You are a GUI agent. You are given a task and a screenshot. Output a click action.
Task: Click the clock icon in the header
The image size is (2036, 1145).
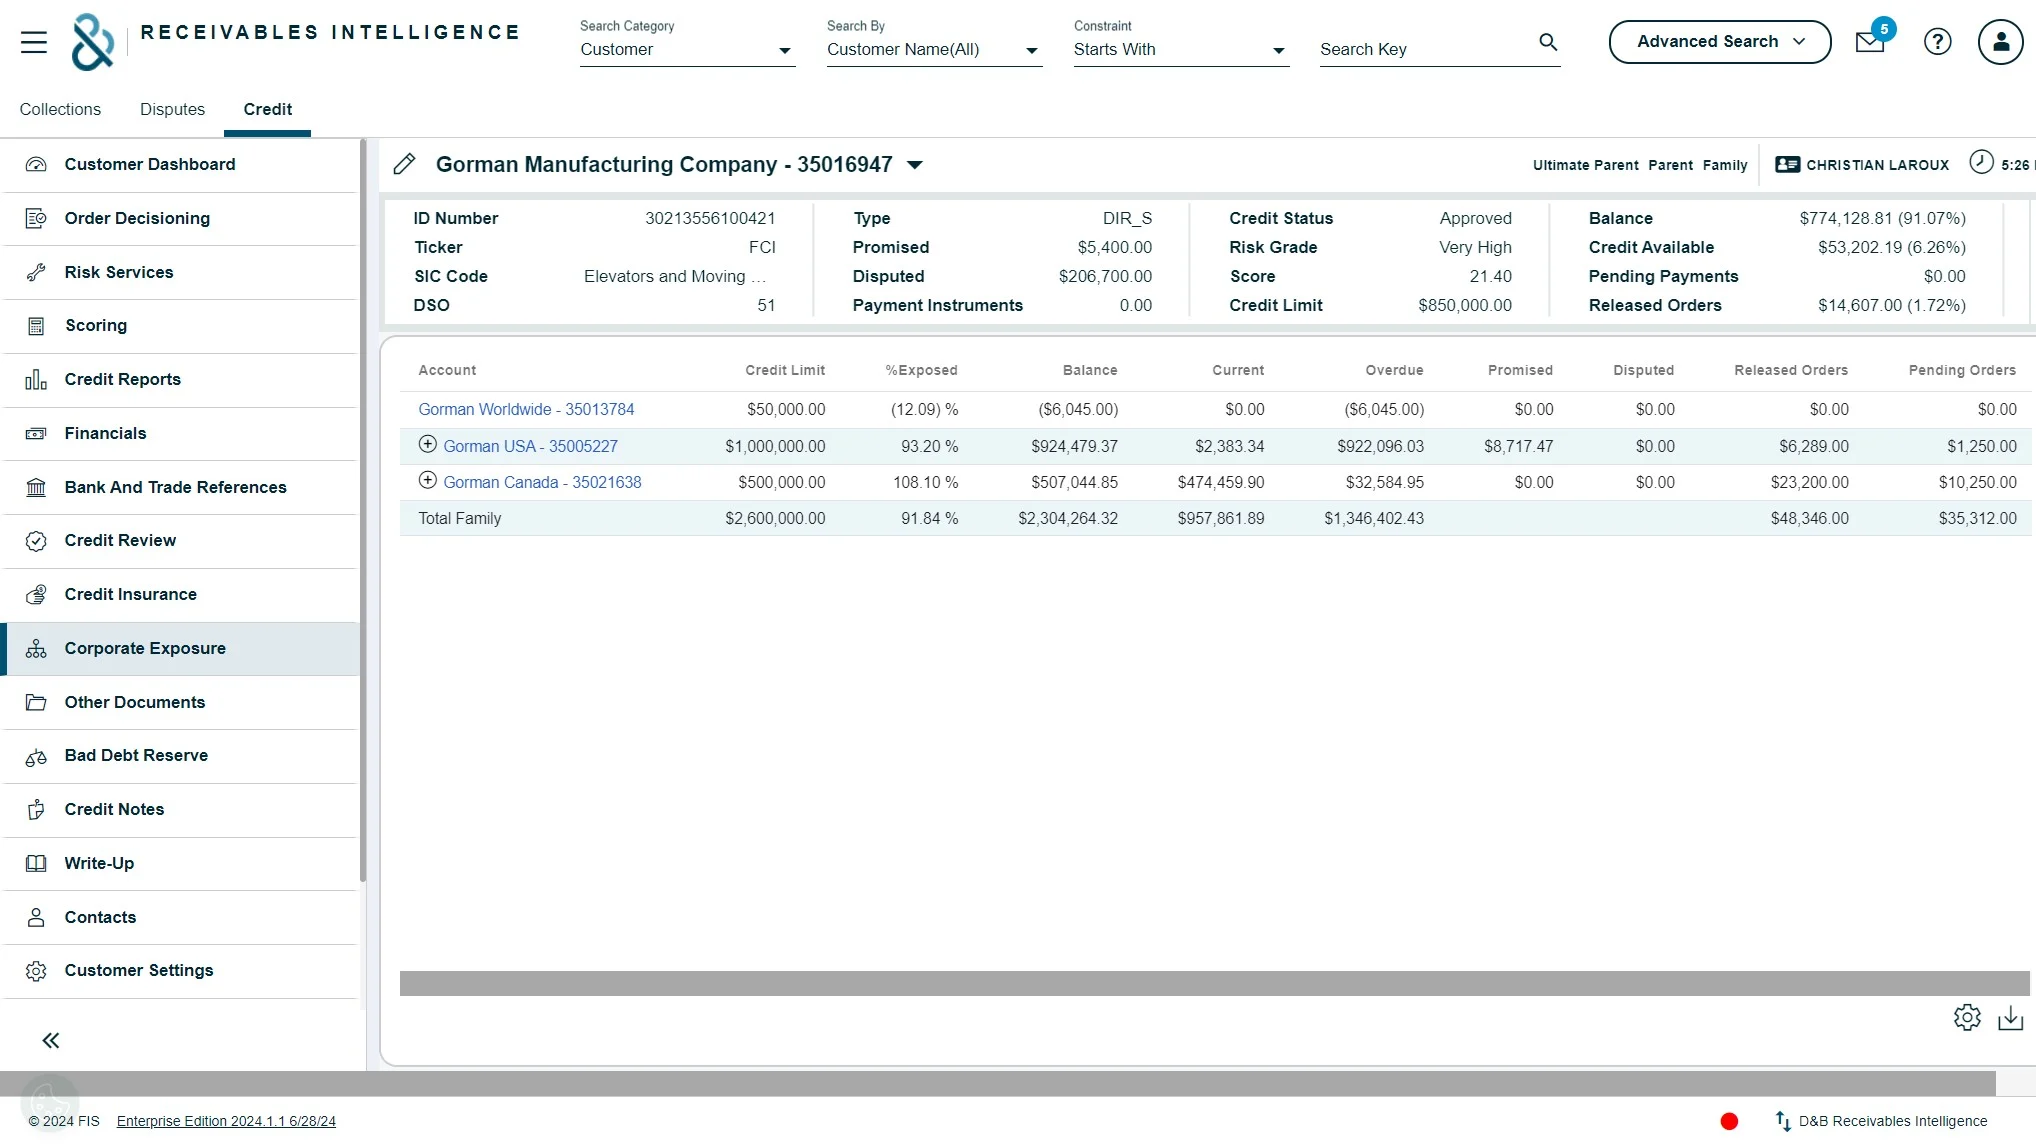(x=1981, y=162)
